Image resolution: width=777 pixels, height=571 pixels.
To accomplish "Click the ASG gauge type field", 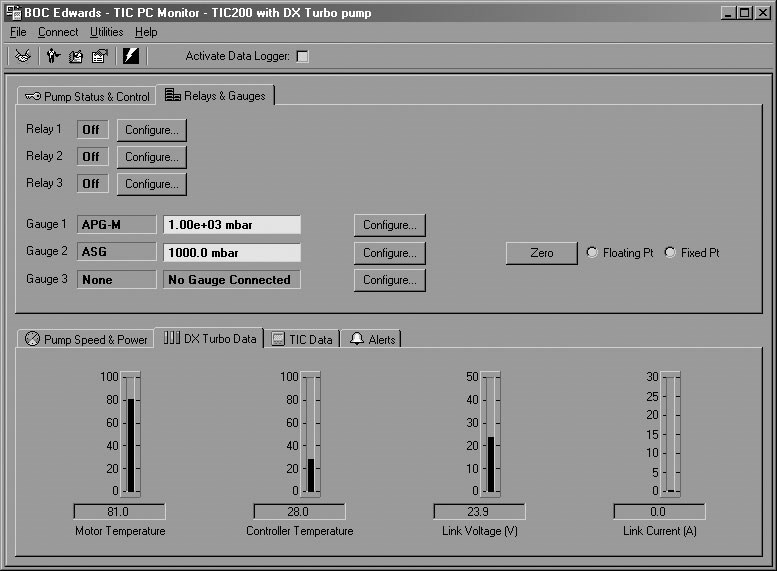I will click(116, 252).
